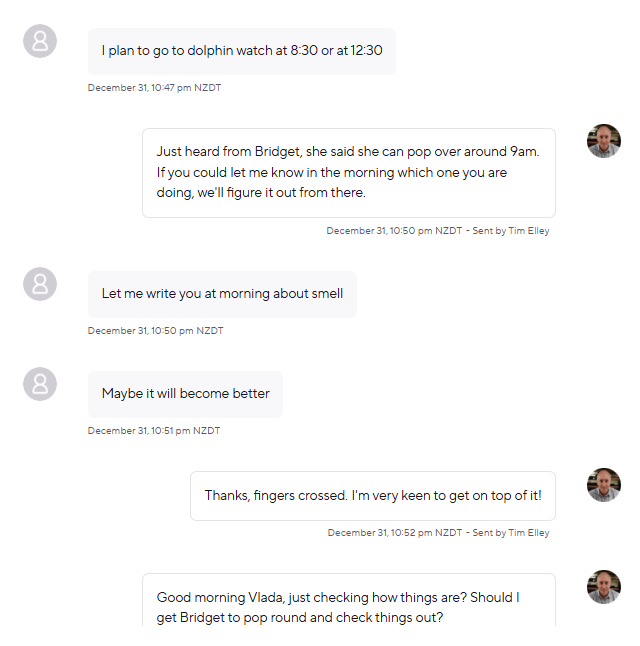The width and height of the screenshot is (640, 646).
Task: Open Tim Elley's photo beside Bridget message
Action: (604, 141)
